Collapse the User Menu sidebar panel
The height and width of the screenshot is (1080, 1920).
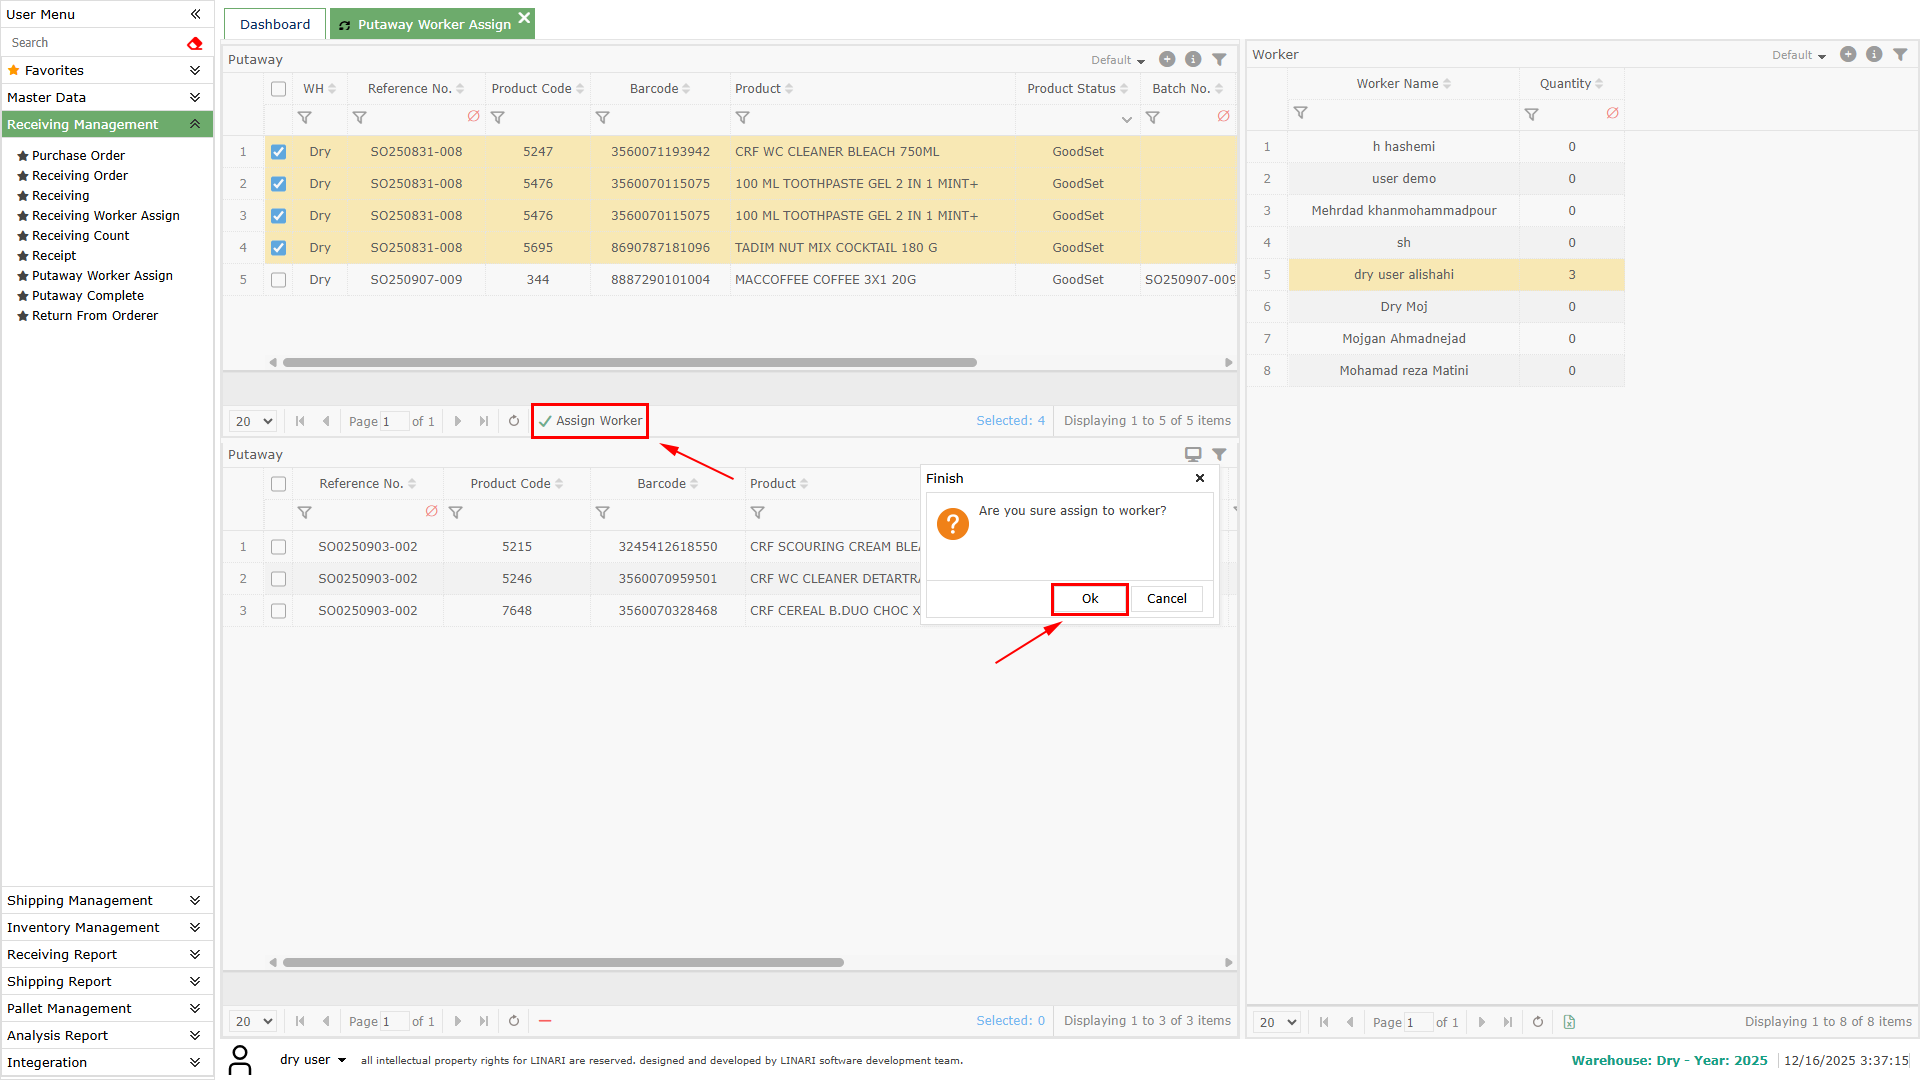click(x=195, y=14)
